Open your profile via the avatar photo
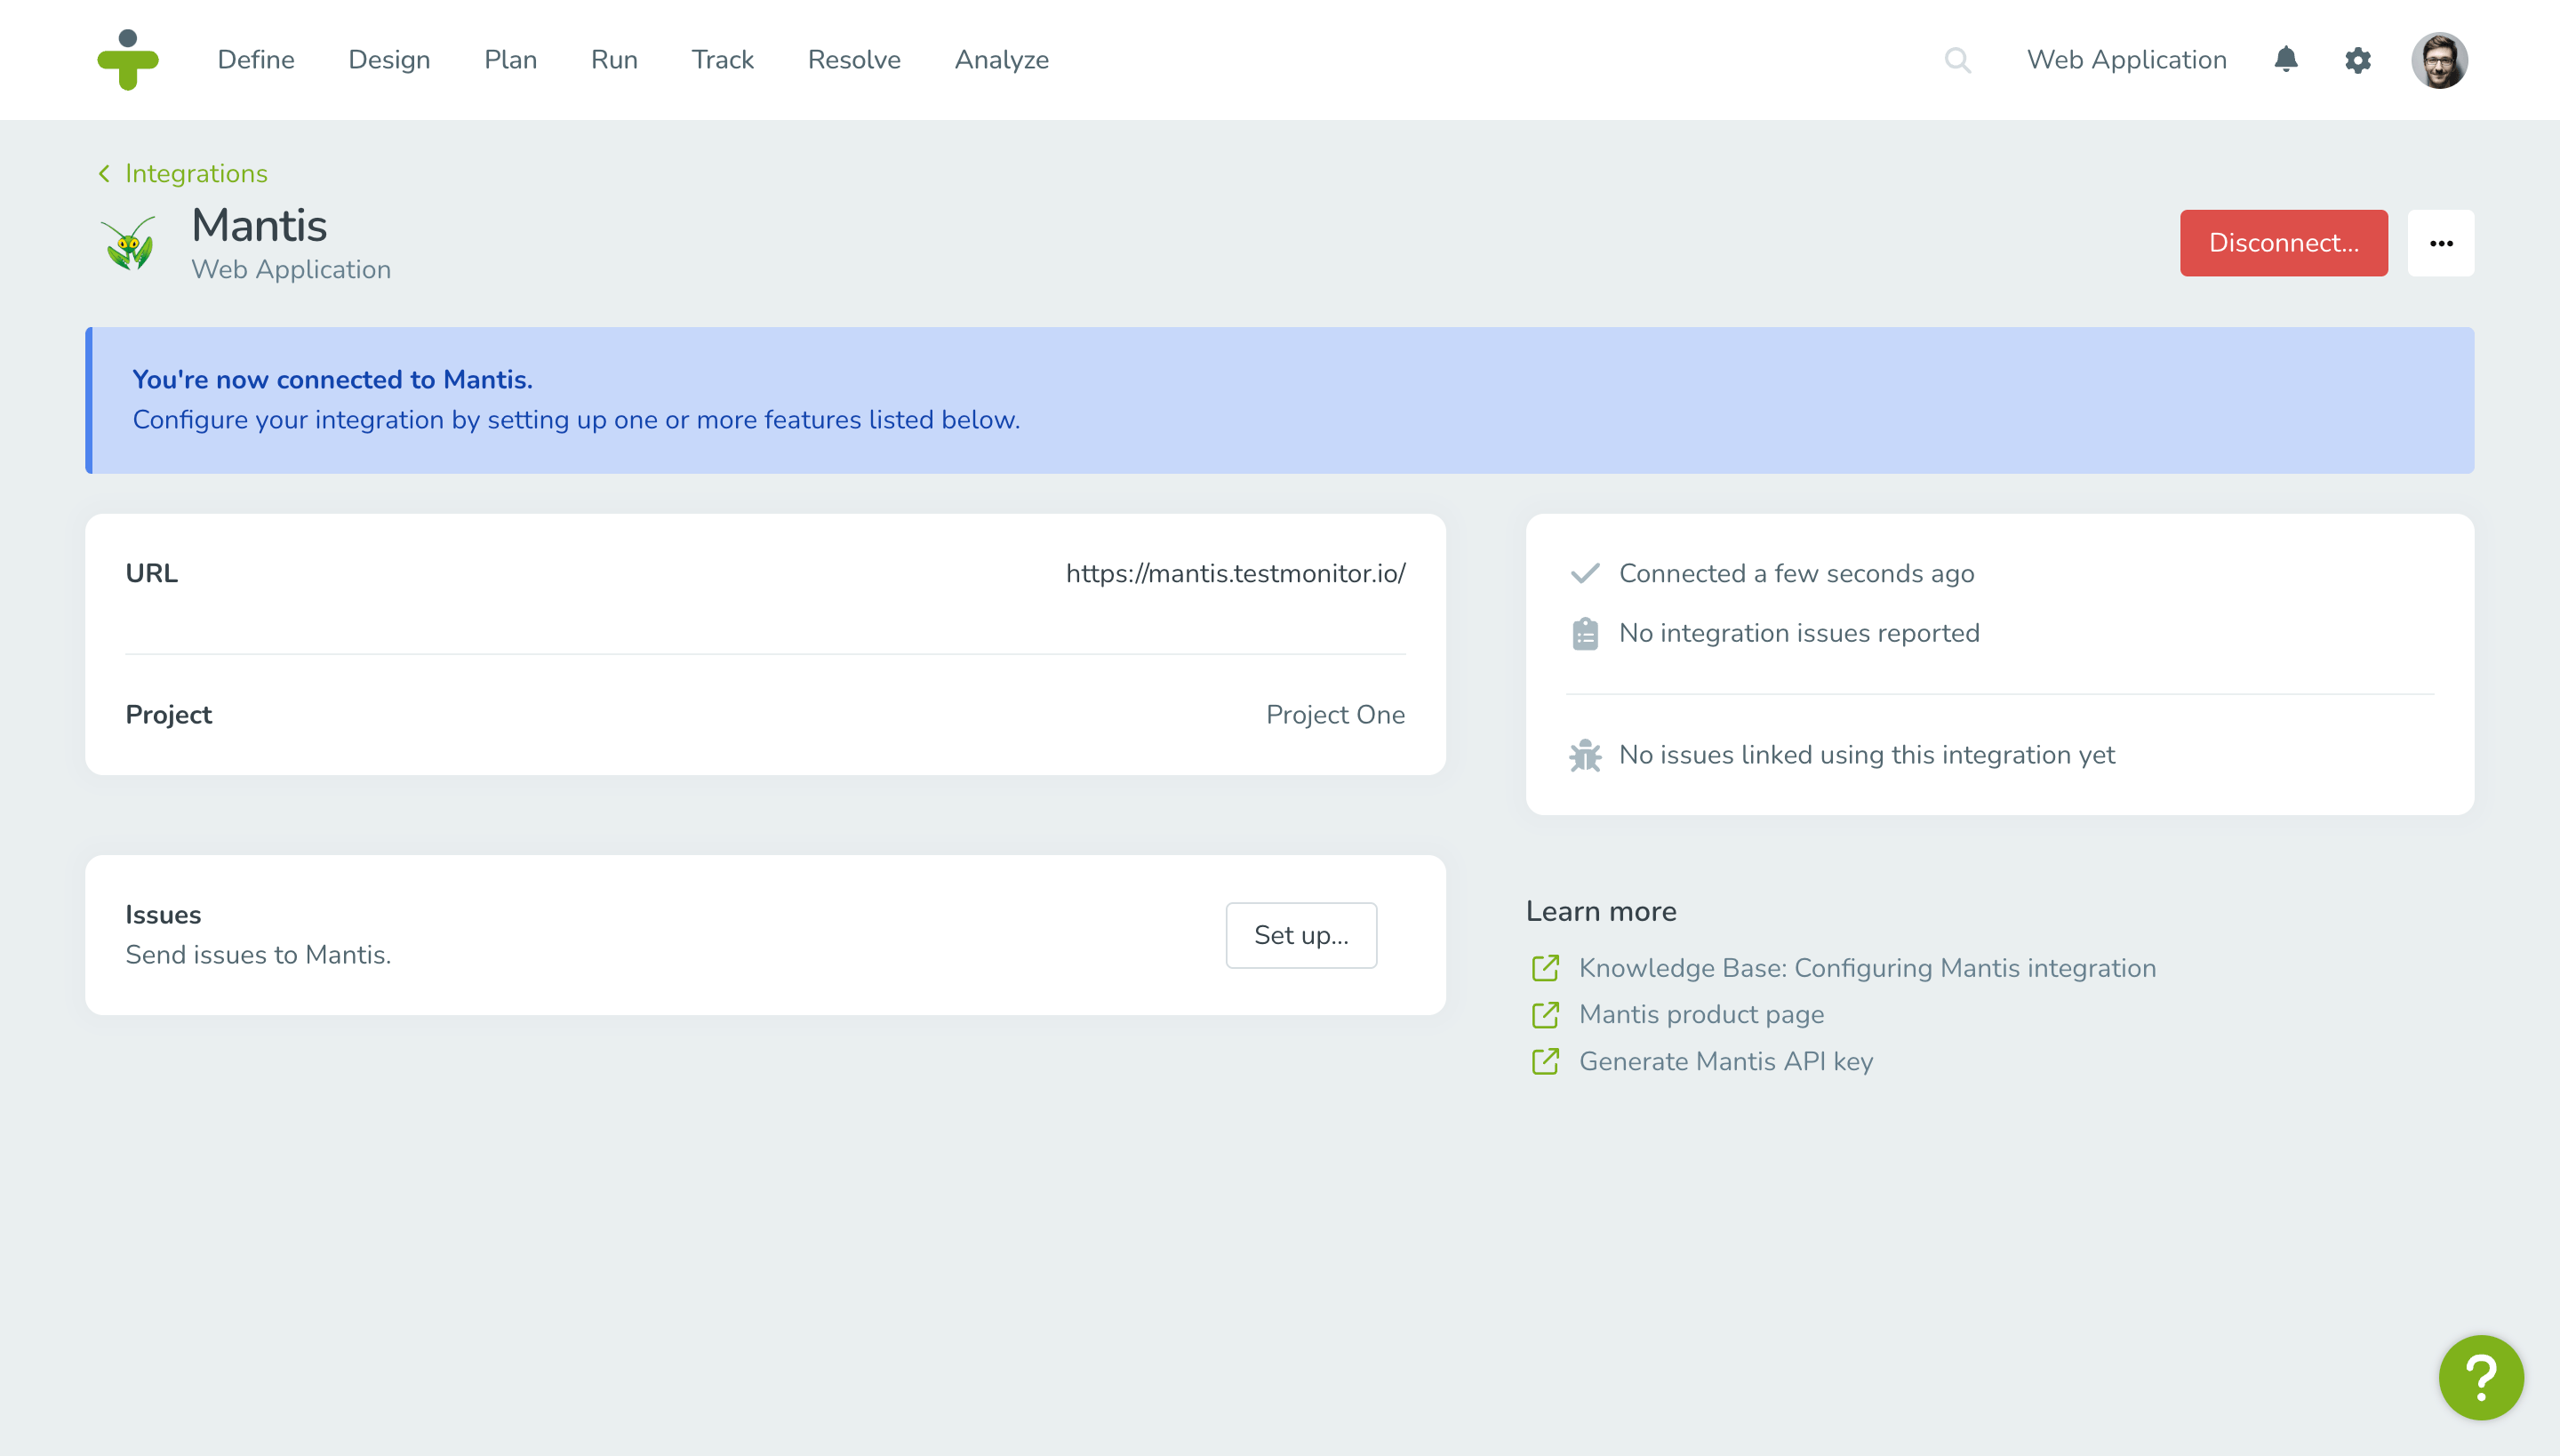This screenshot has height=1456, width=2560. 2441,60
